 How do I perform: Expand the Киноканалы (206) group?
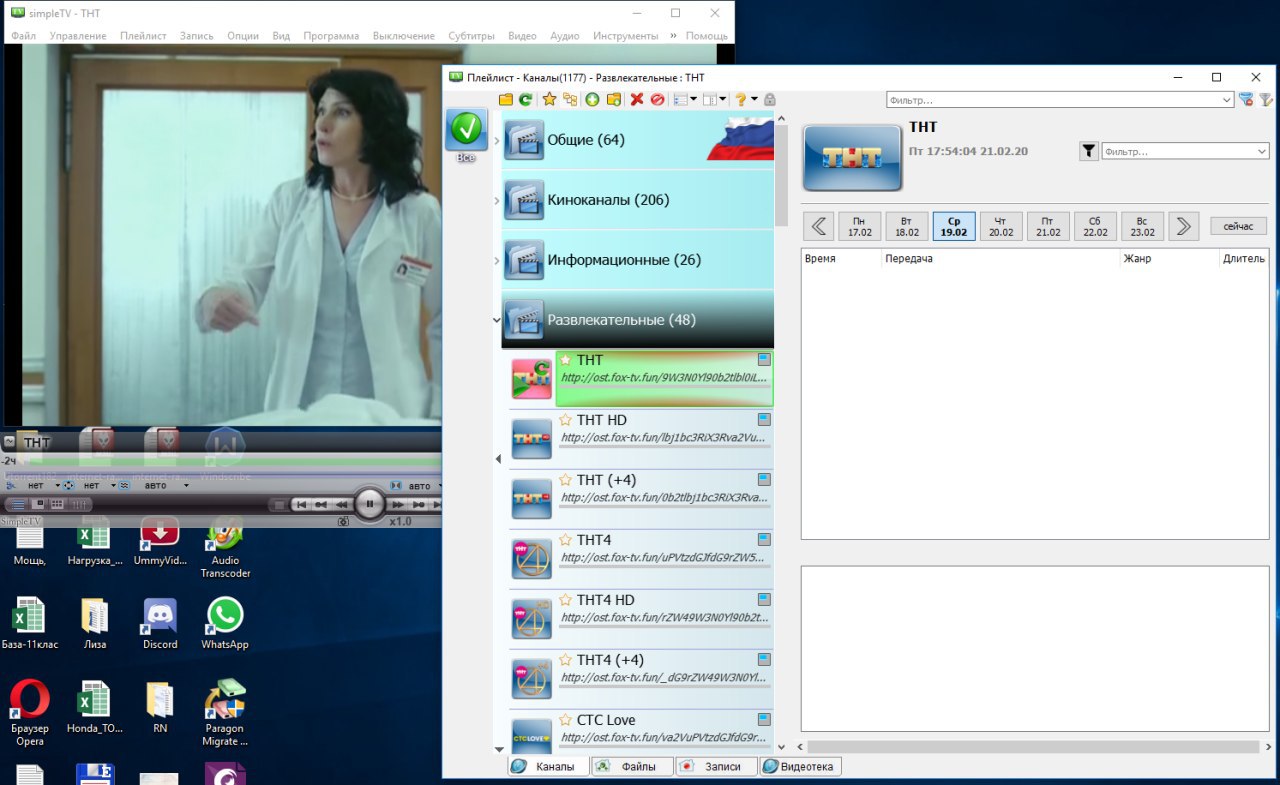(497, 201)
